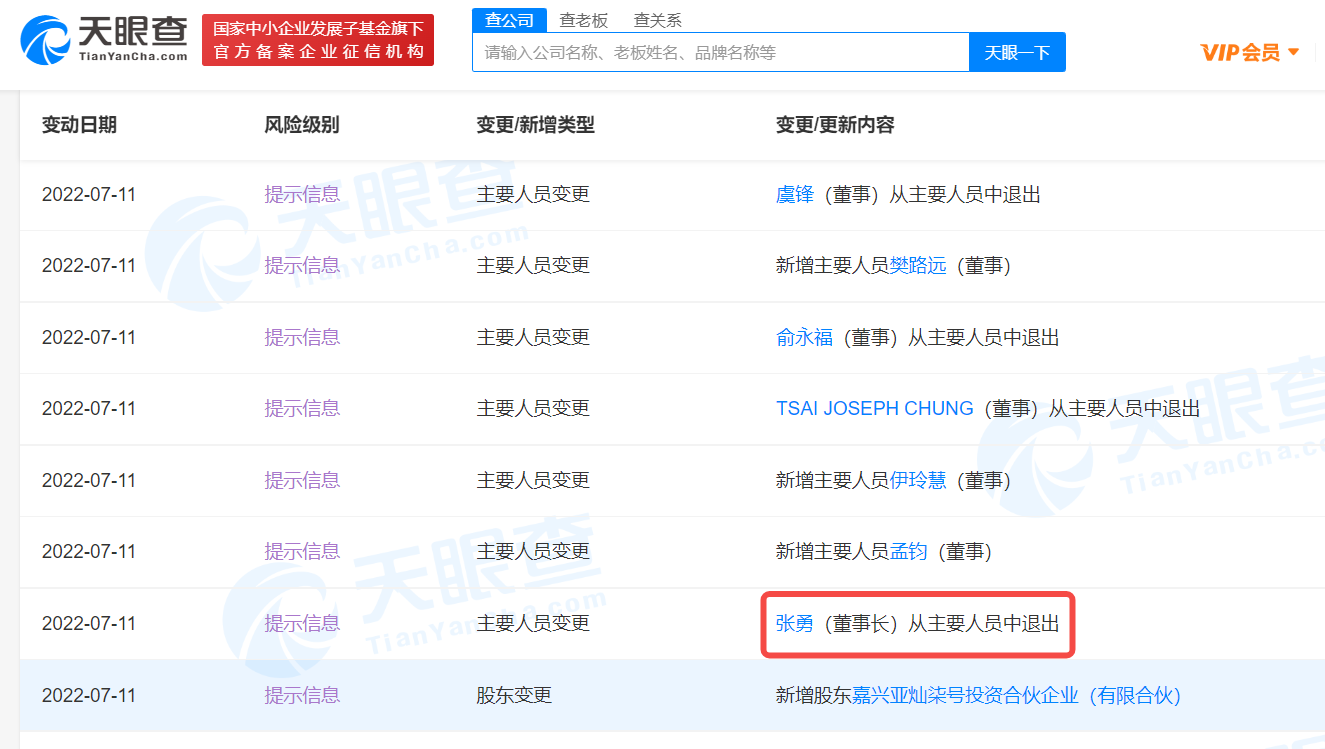Screen dimensions: 1325x749
Task: Open the 俞永福 person link
Action: click(804, 338)
